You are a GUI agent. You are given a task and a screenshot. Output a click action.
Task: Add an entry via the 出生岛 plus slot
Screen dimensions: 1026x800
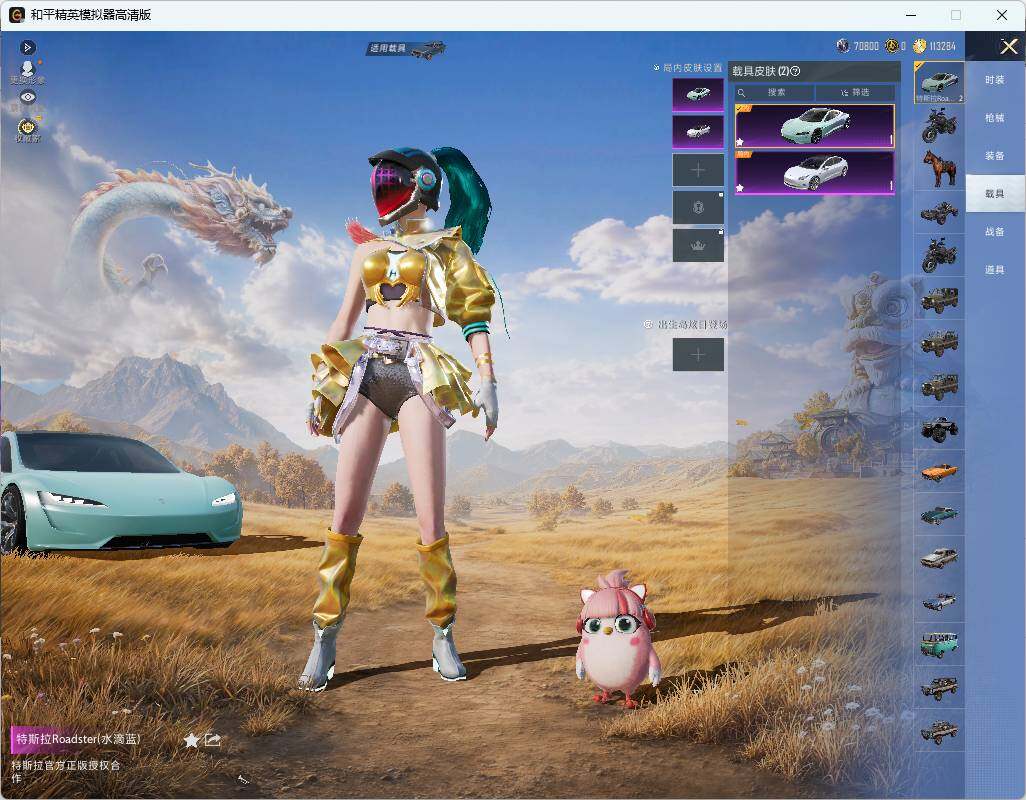click(x=698, y=355)
